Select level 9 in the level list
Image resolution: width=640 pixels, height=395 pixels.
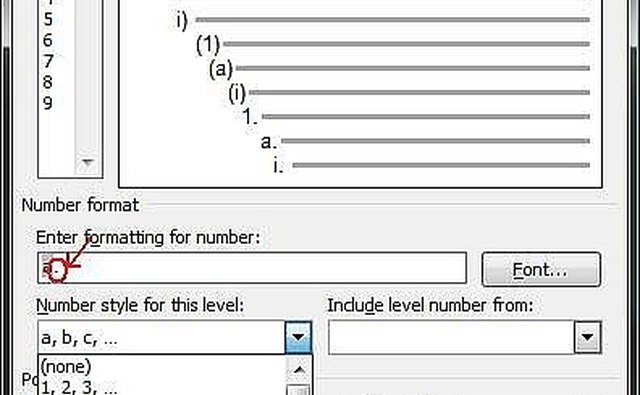click(x=48, y=103)
